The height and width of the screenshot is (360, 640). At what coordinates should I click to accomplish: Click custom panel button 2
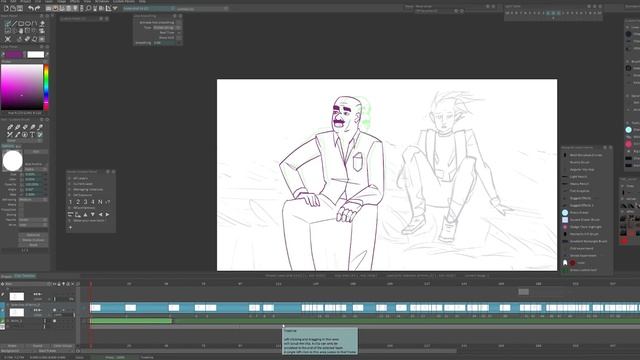click(78, 202)
